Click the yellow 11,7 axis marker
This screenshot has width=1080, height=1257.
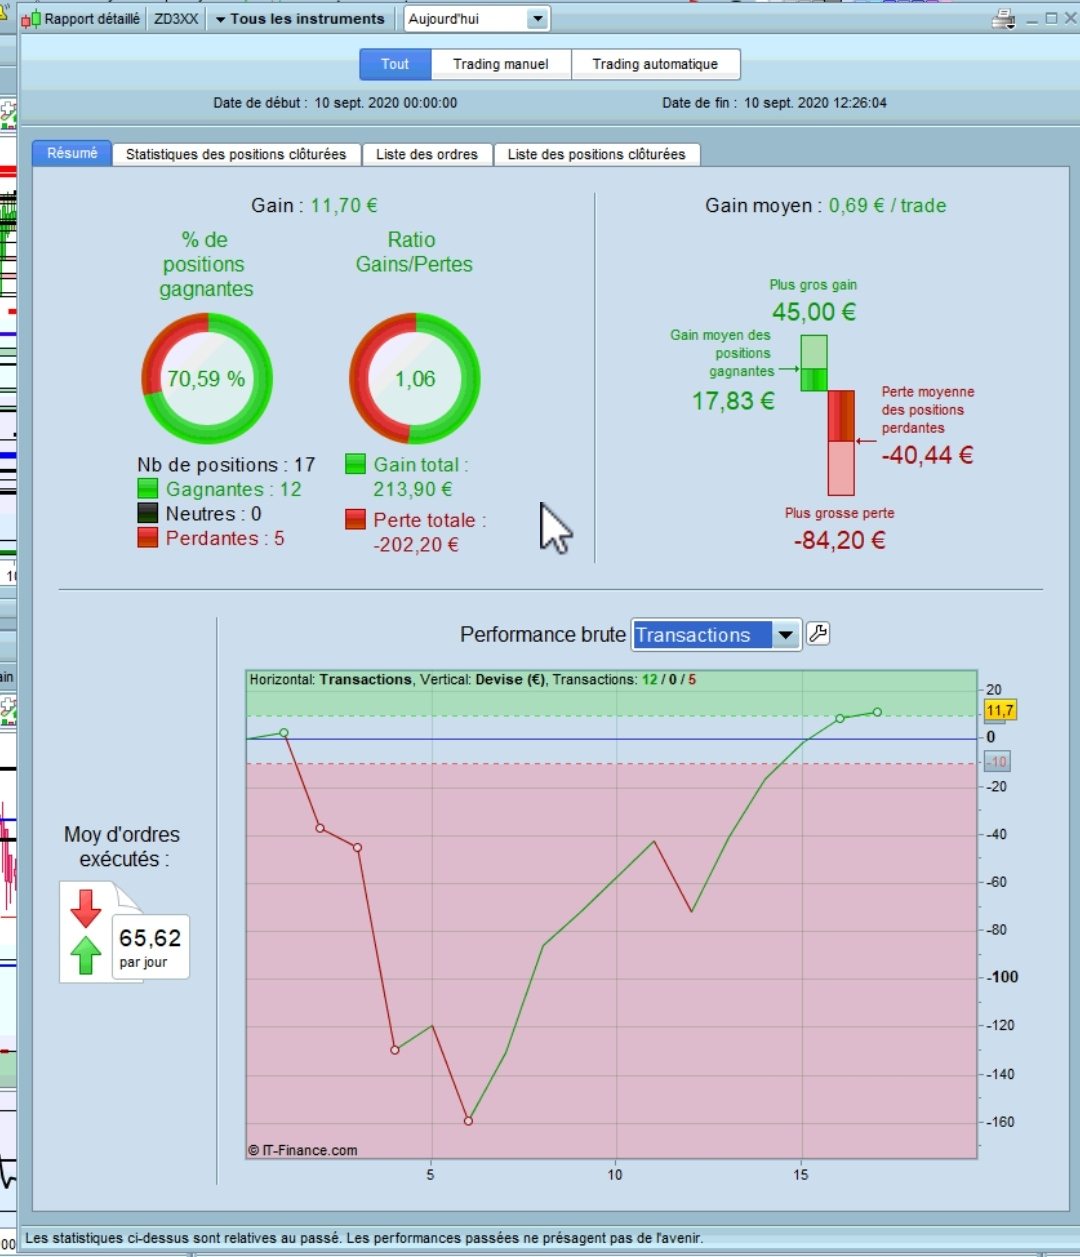coord(1000,710)
